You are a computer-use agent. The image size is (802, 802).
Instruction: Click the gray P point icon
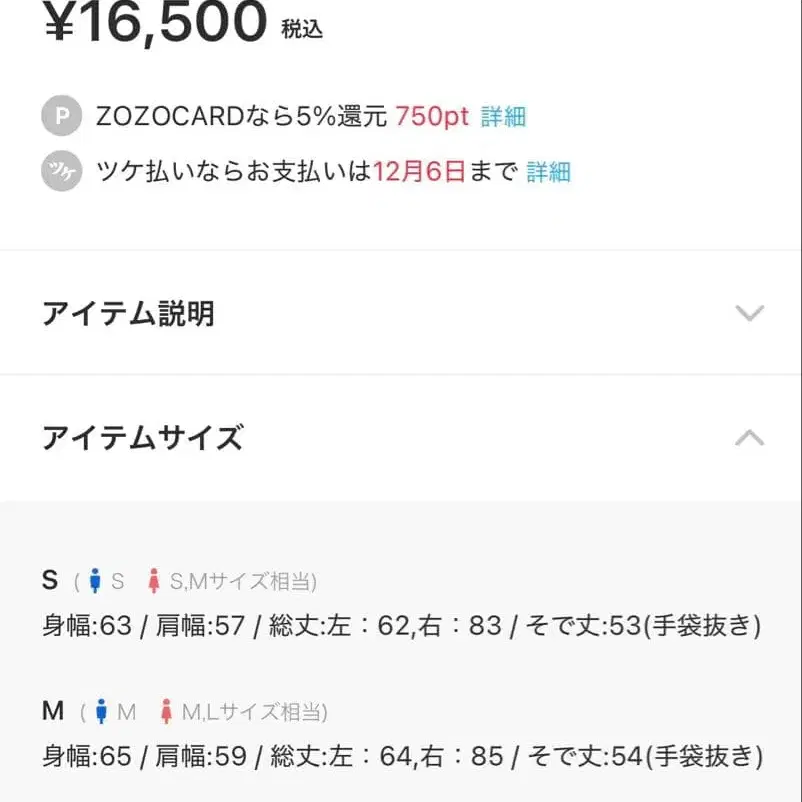[x=61, y=116]
